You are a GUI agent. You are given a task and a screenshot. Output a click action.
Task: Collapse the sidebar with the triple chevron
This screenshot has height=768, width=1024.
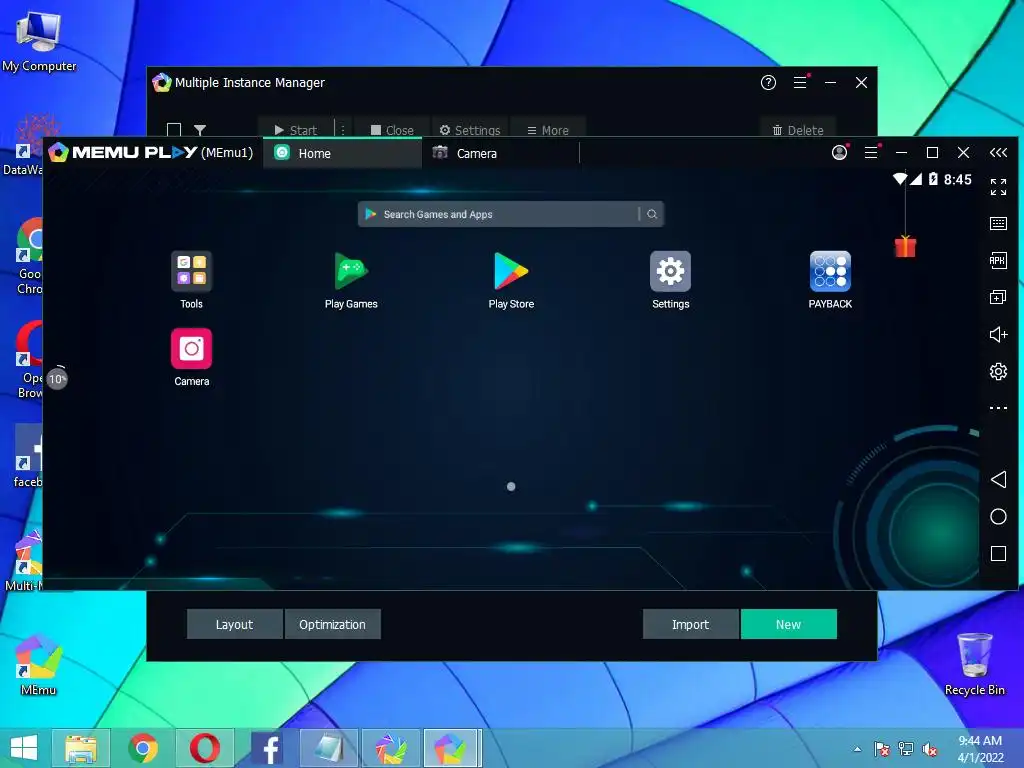click(998, 153)
